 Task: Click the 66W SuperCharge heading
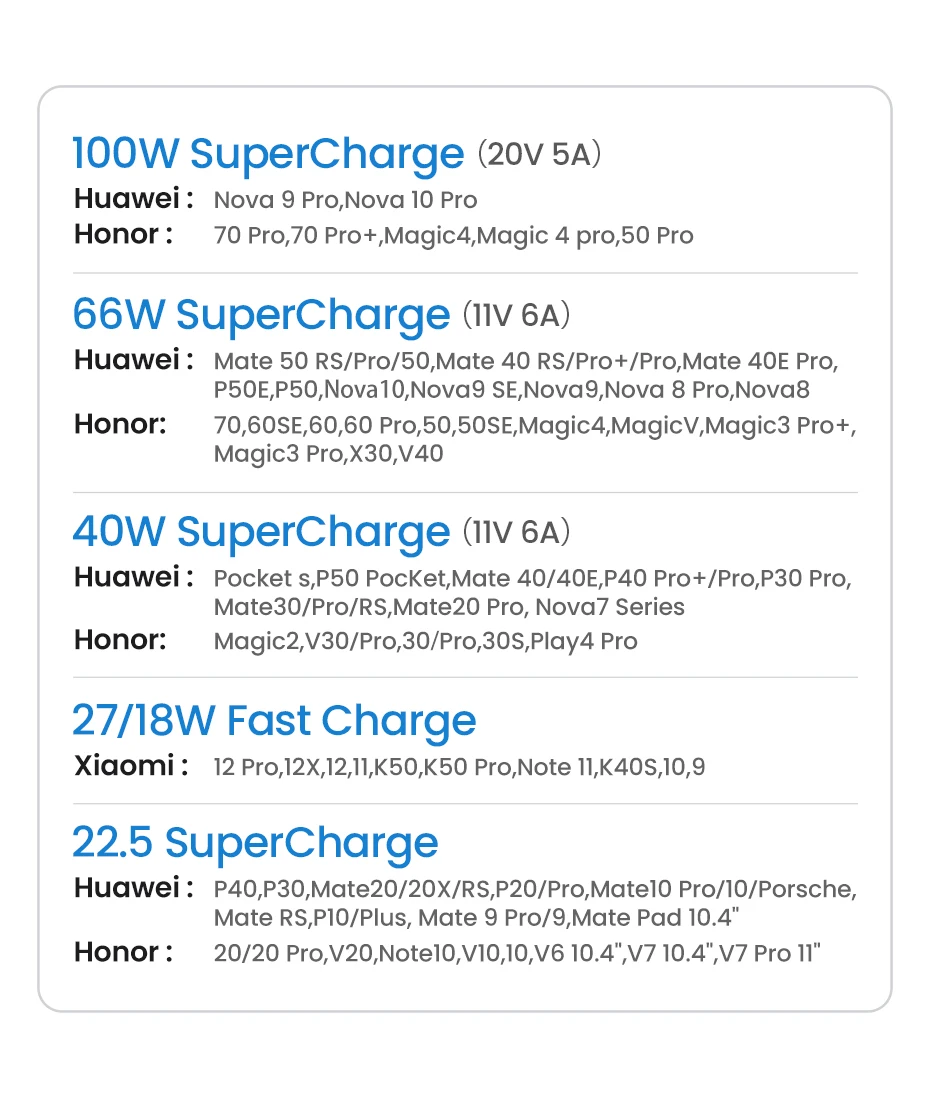[261, 314]
